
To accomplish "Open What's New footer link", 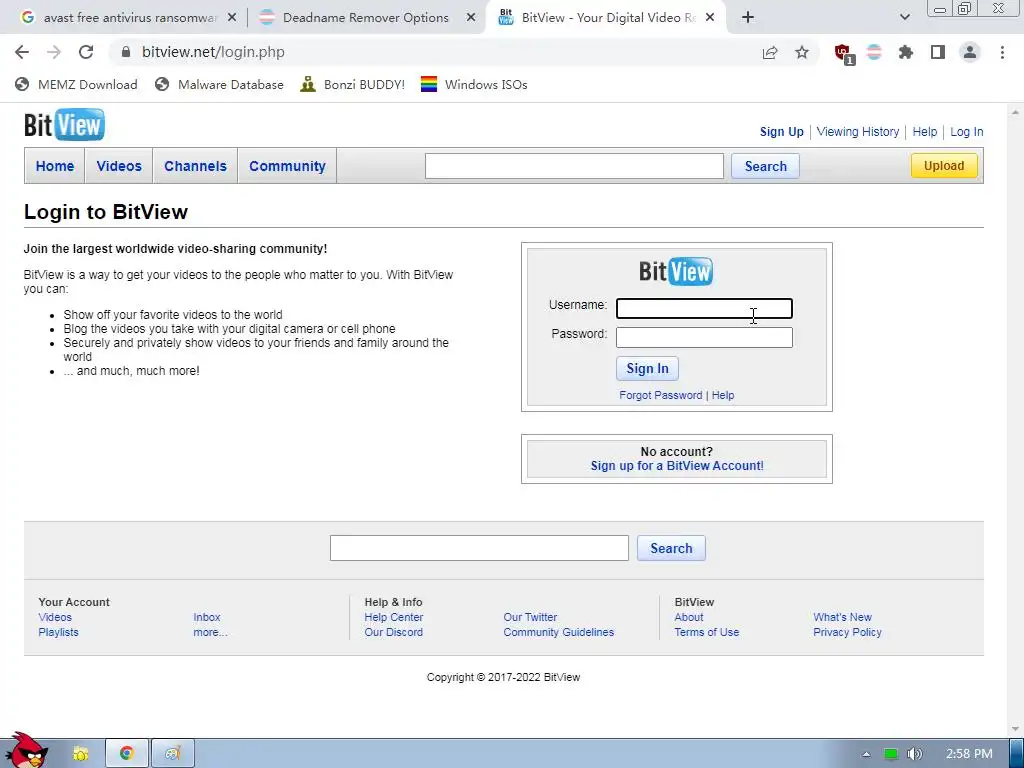I will pyautogui.click(x=842, y=617).
